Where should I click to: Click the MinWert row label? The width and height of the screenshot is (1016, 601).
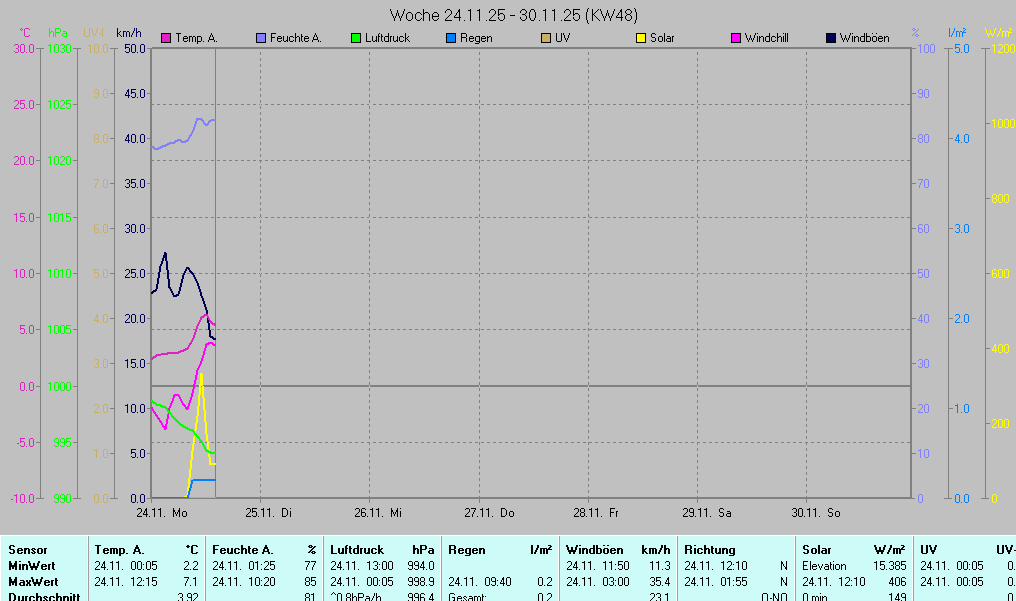pos(31,566)
